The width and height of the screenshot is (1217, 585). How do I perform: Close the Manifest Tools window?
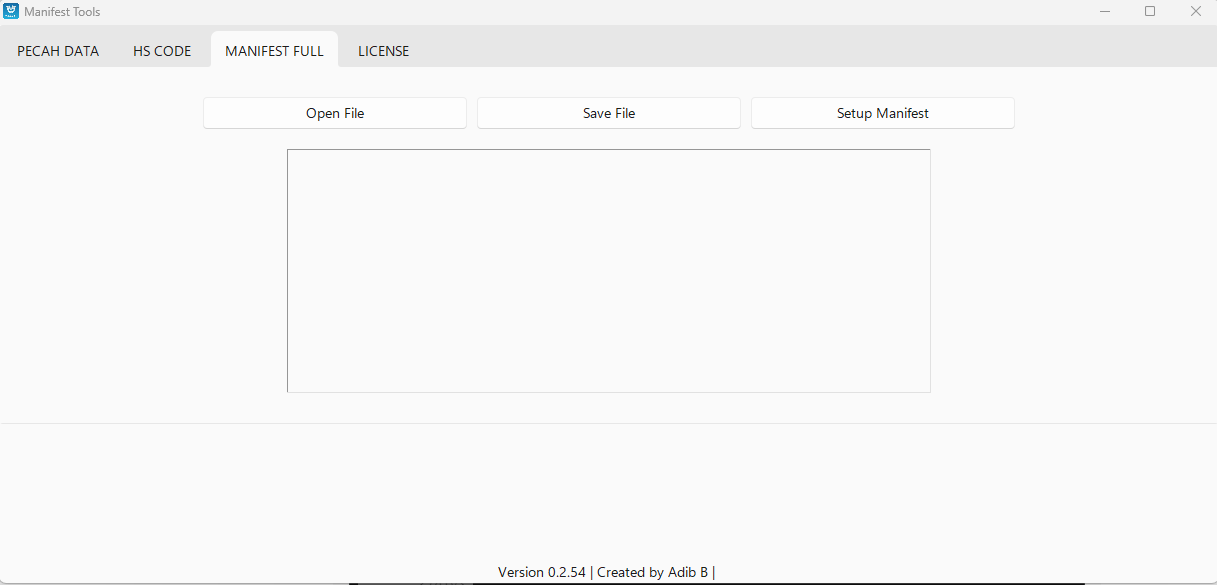click(x=1195, y=12)
